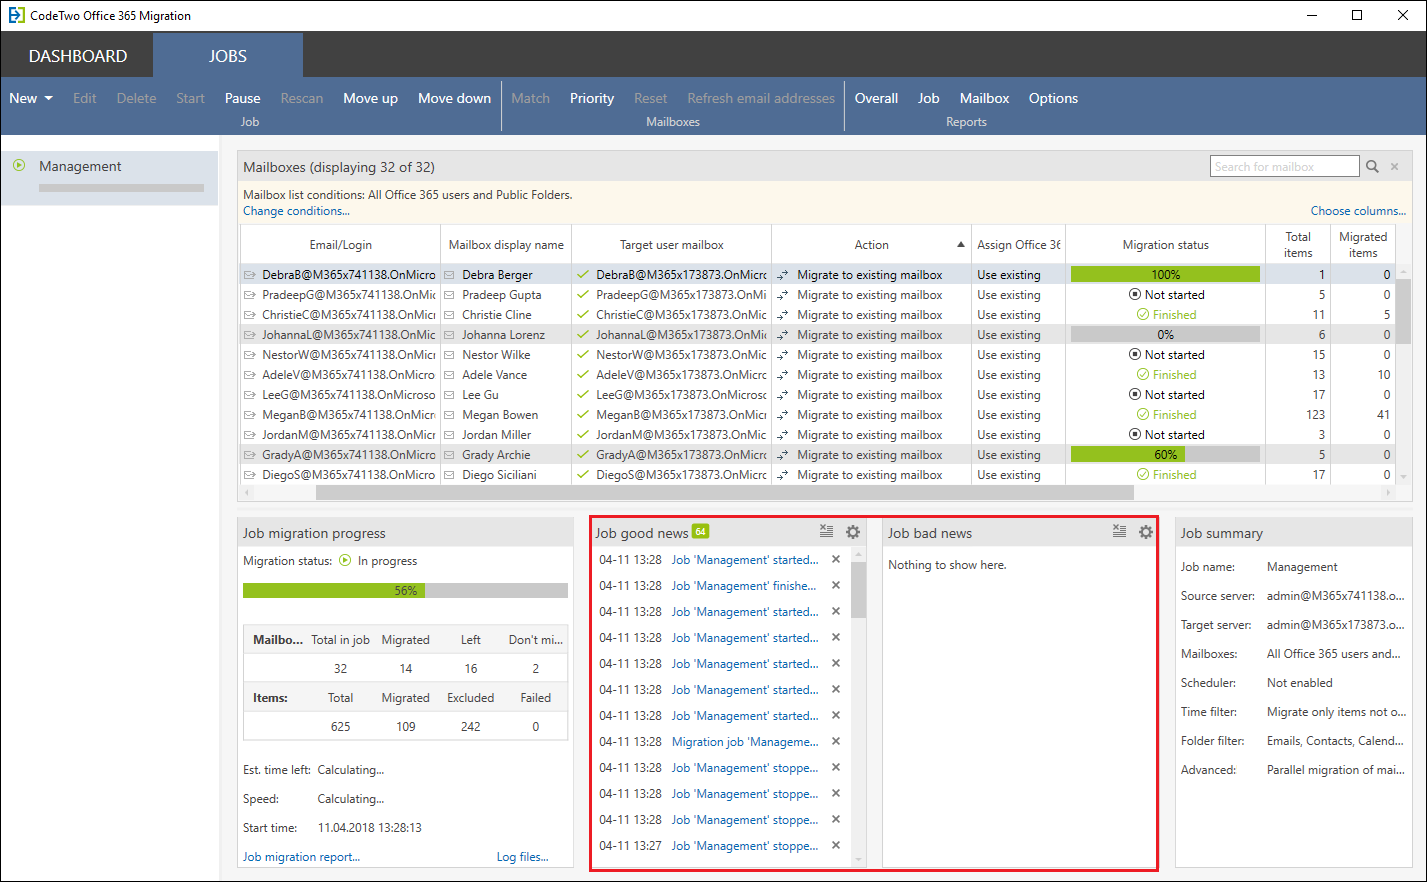
Task: Dismiss the 'Migration job Manageme...' news entry
Action: point(836,741)
